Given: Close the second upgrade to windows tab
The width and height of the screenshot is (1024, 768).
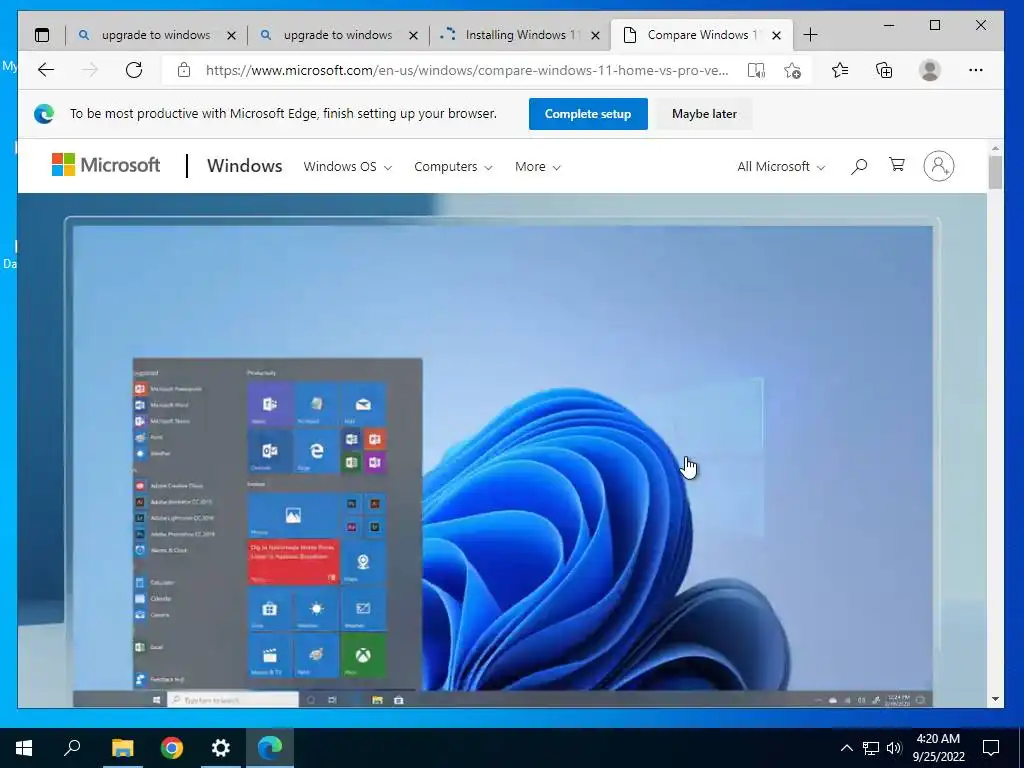Looking at the screenshot, I should 413,35.
